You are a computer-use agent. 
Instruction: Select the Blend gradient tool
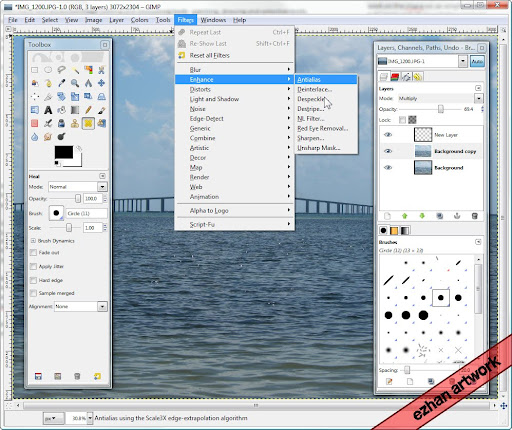75,110
